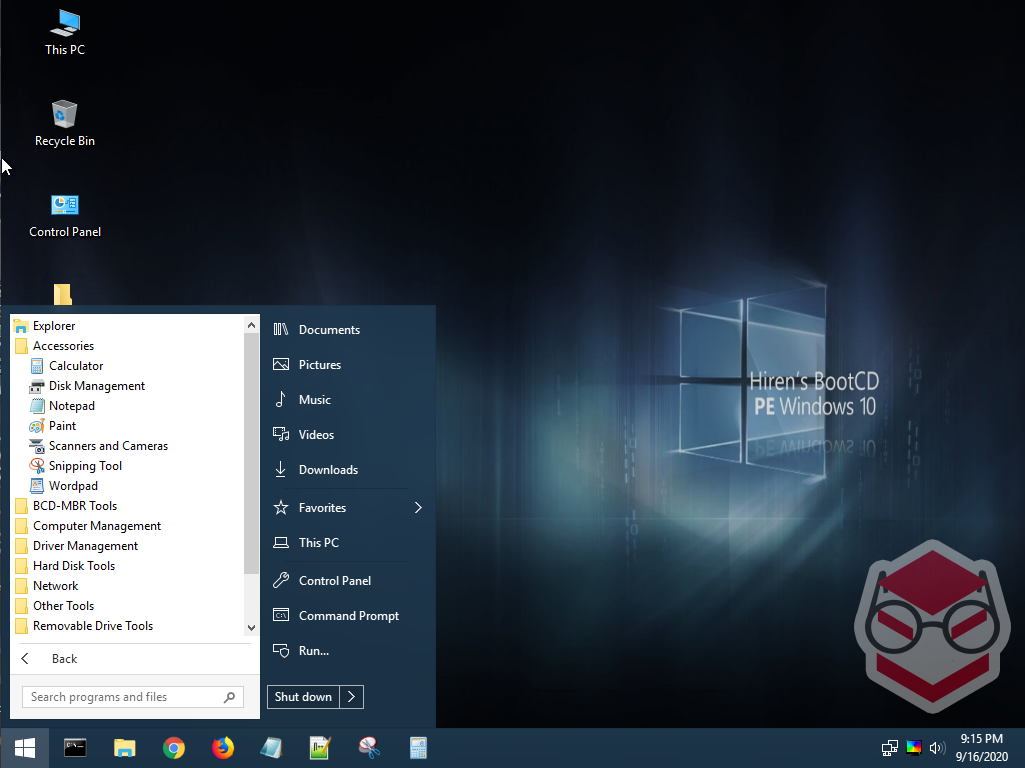Open the green notes editor taskbar icon
The width and height of the screenshot is (1025, 768).
320,748
